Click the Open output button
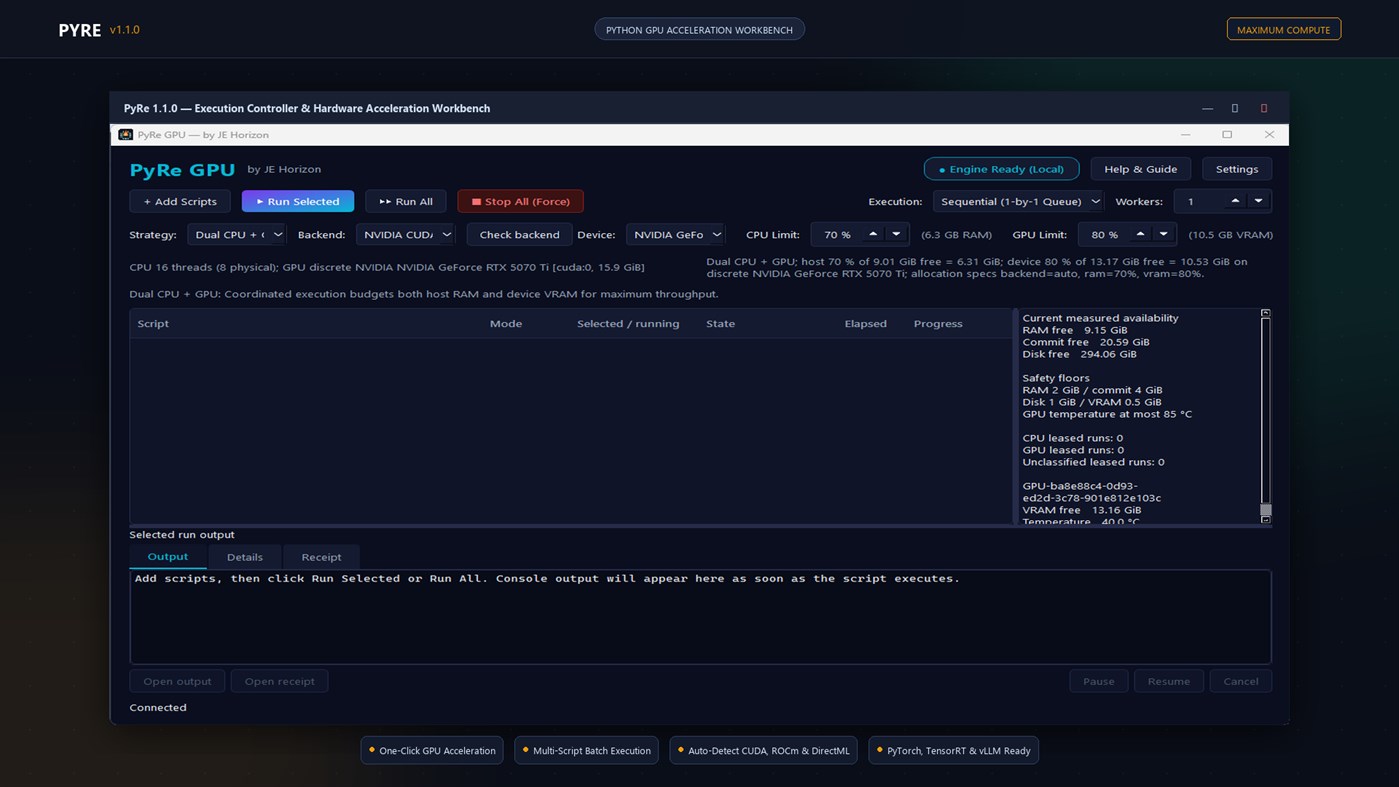Screen dimensions: 1399x787 (177, 681)
